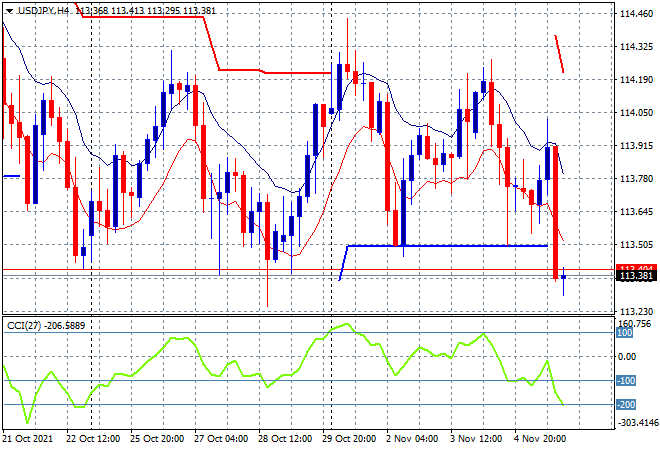Click the CCI -100 level marker
Image resolution: width=660 pixels, height=450 pixels.
[x=625, y=381]
